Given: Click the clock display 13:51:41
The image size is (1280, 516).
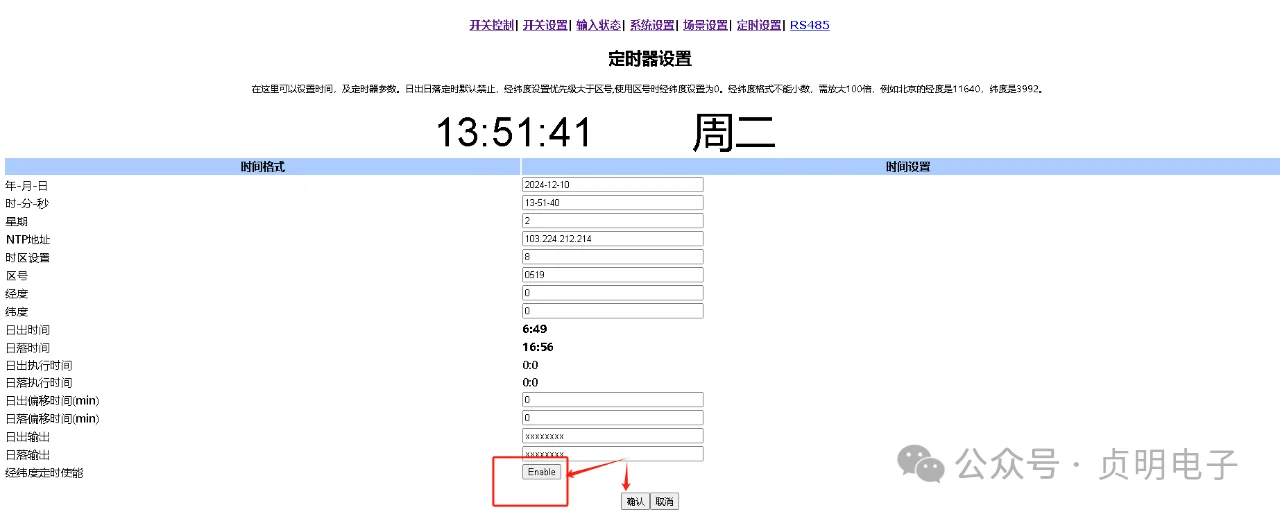Looking at the screenshot, I should 513,133.
